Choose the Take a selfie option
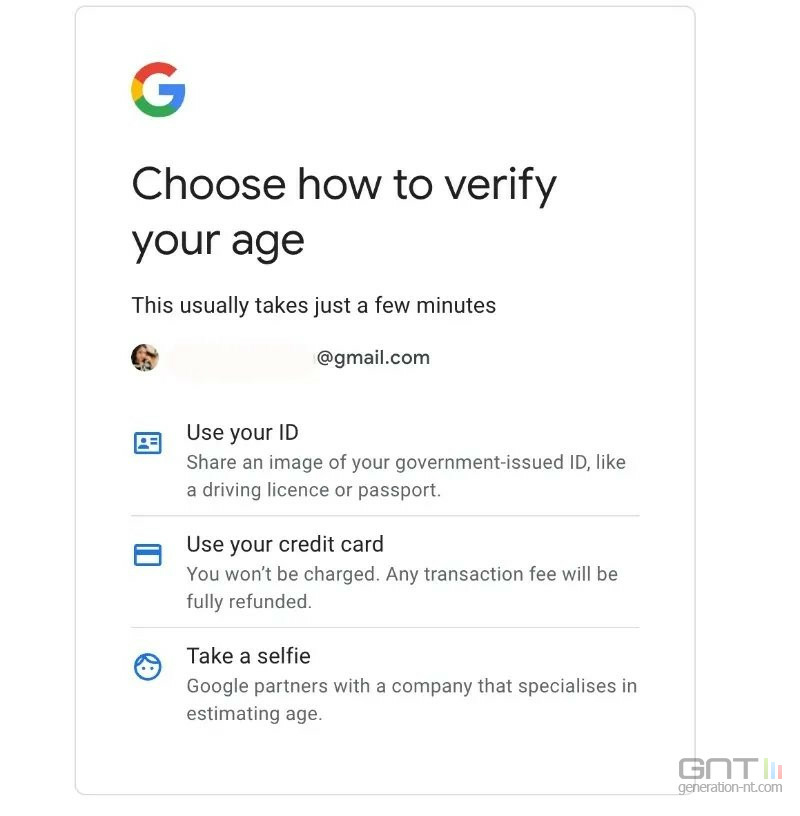Image resolution: width=800 pixels, height=816 pixels. point(248,656)
